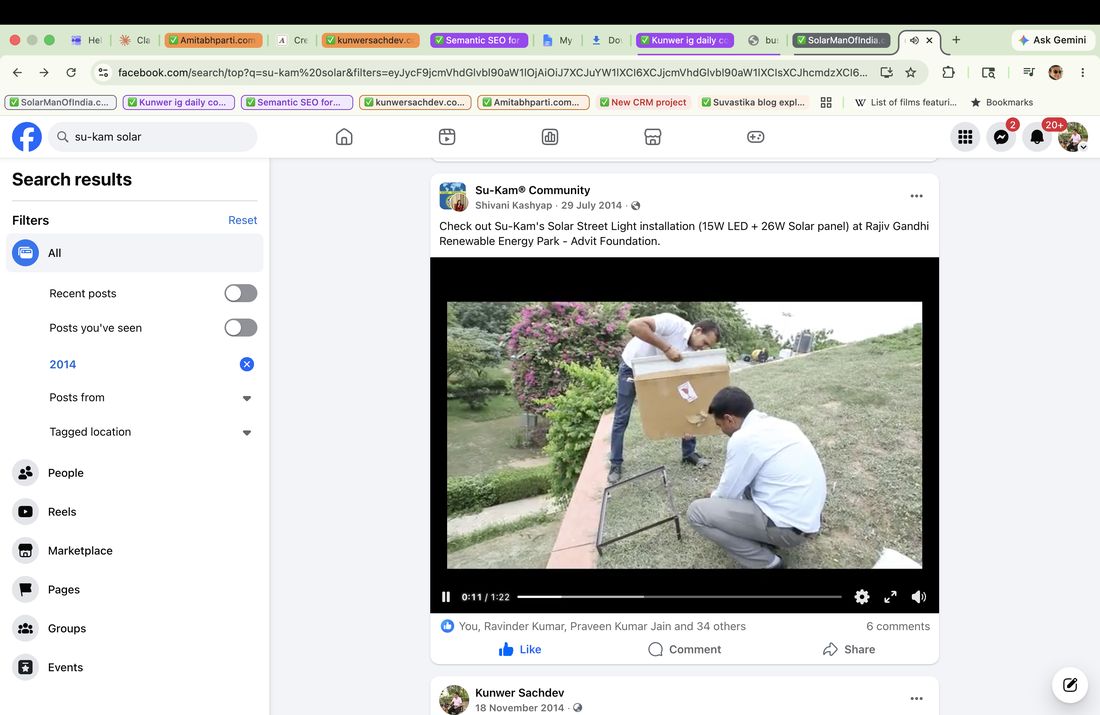This screenshot has height=715, width=1100.
Task: Open the Marketplace icon in top navigation
Action: pyautogui.click(x=652, y=137)
